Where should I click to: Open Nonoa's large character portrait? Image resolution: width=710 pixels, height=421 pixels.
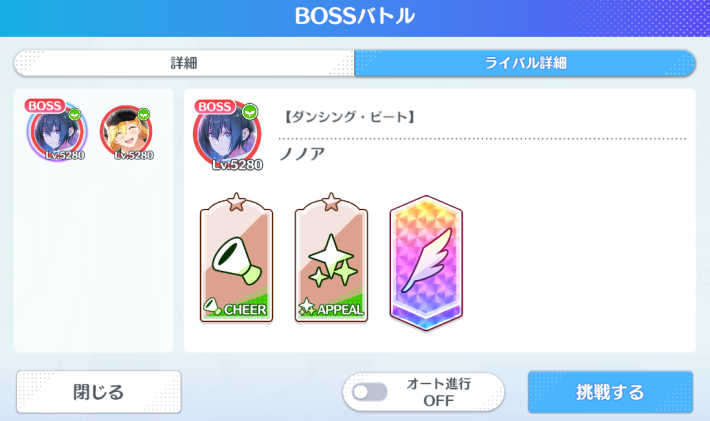coord(228,134)
